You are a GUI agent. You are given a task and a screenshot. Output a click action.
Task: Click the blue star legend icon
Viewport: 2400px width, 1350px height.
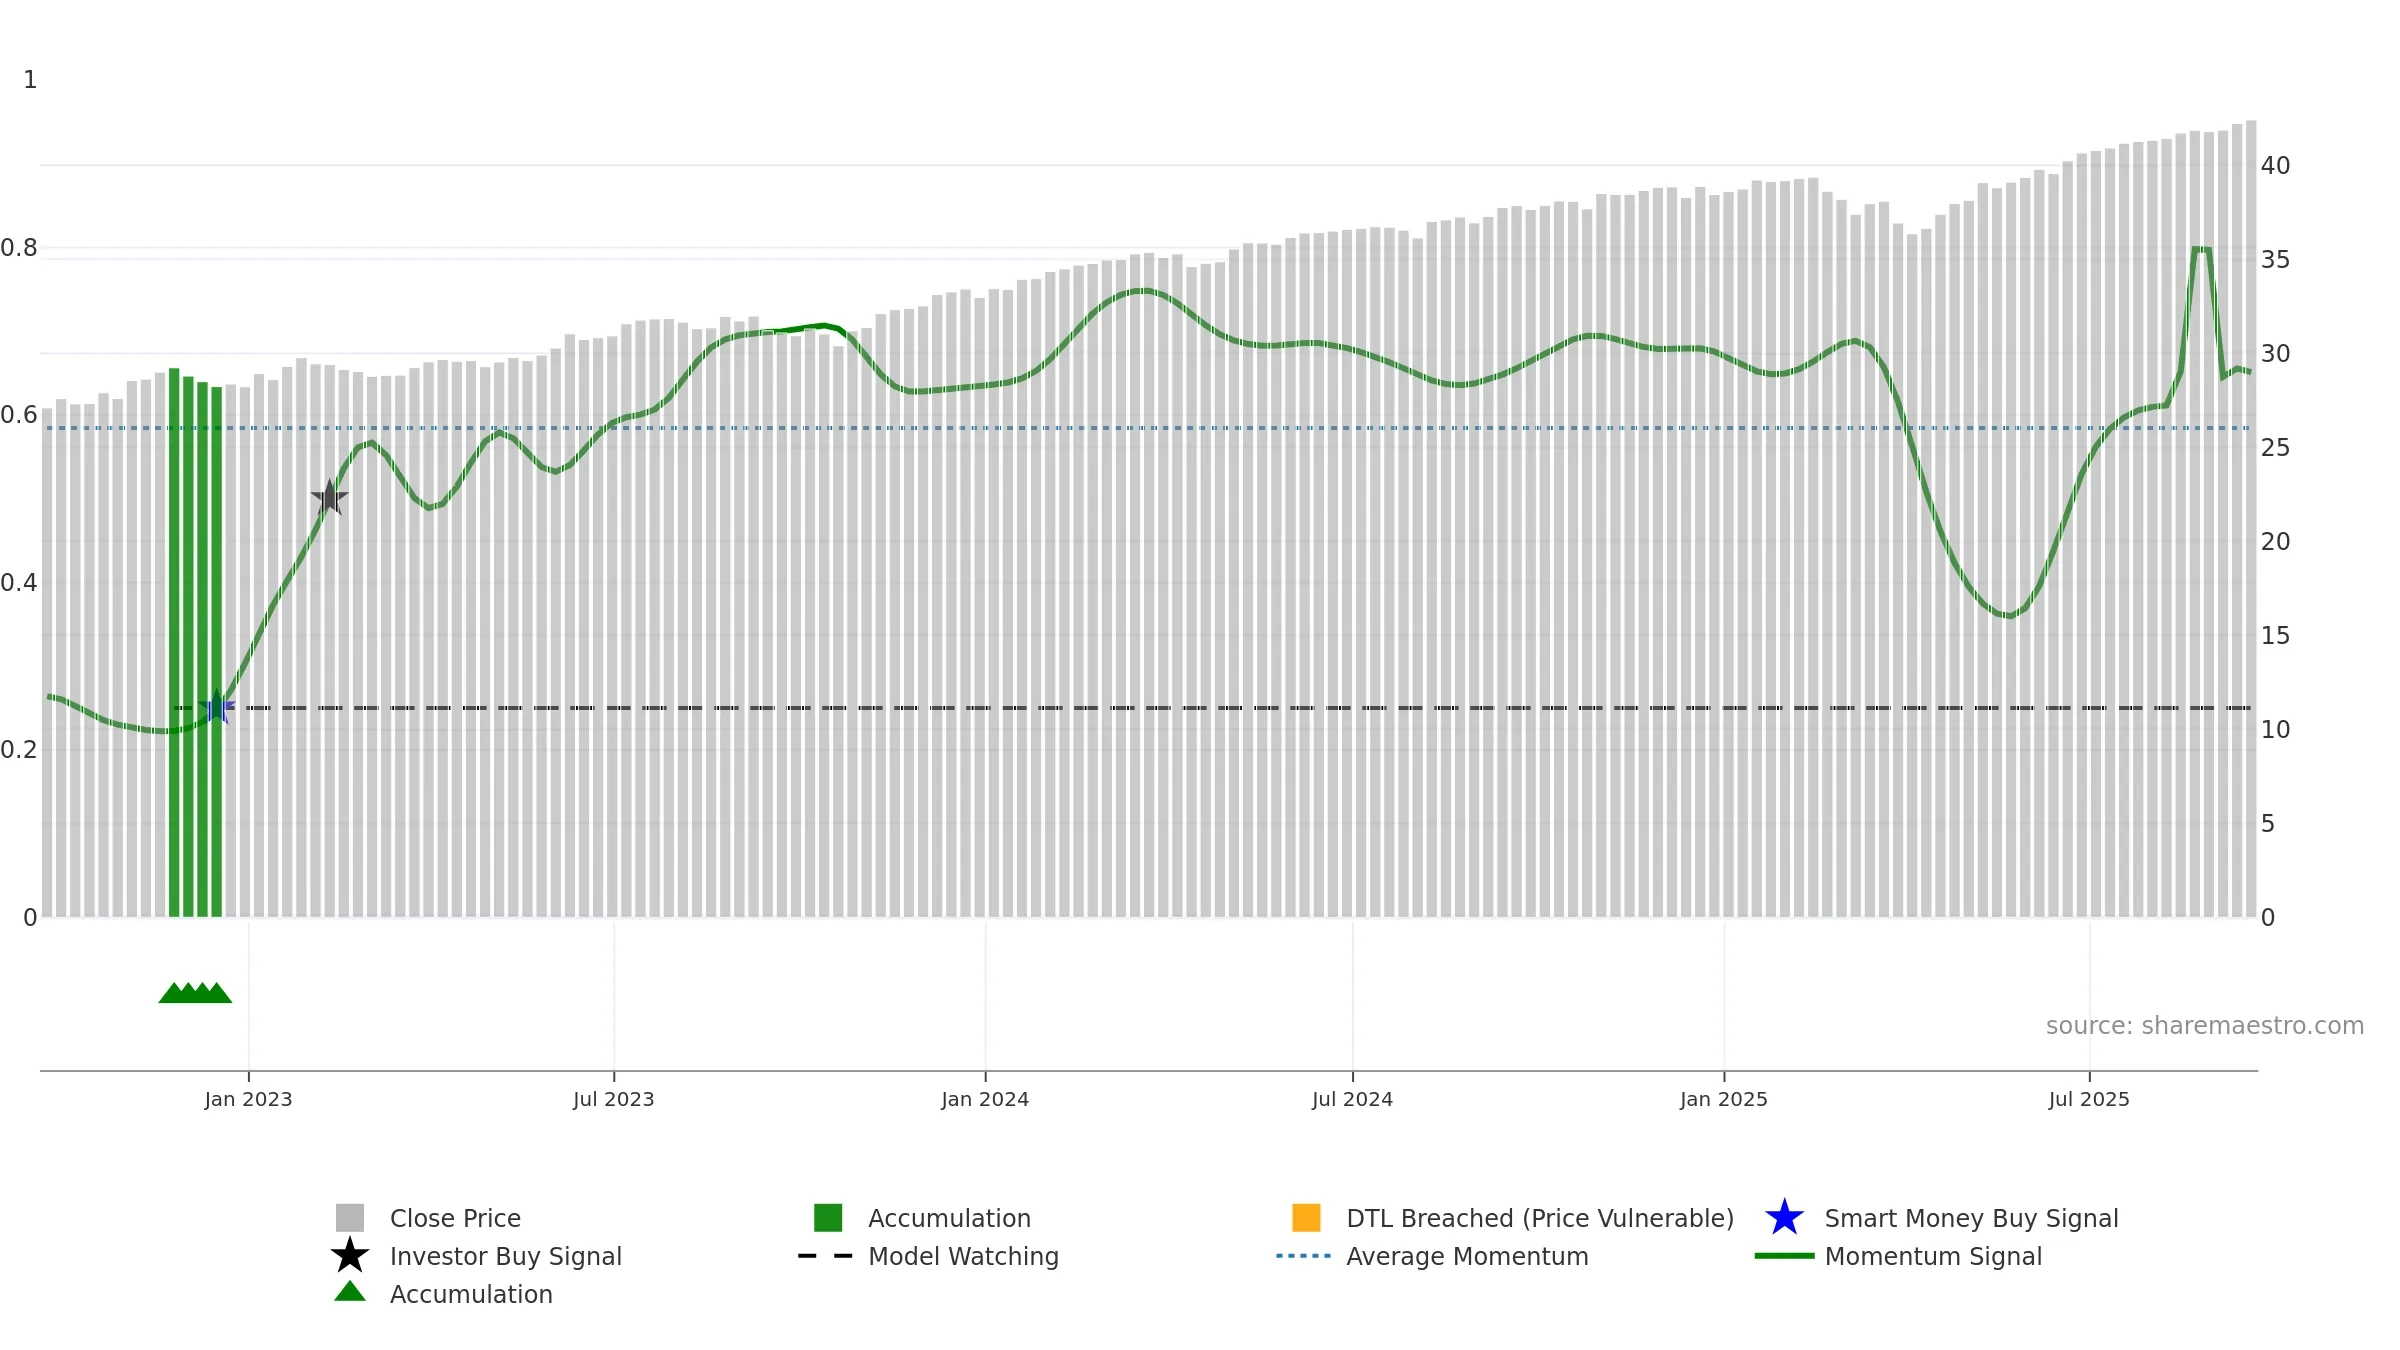click(x=1784, y=1218)
